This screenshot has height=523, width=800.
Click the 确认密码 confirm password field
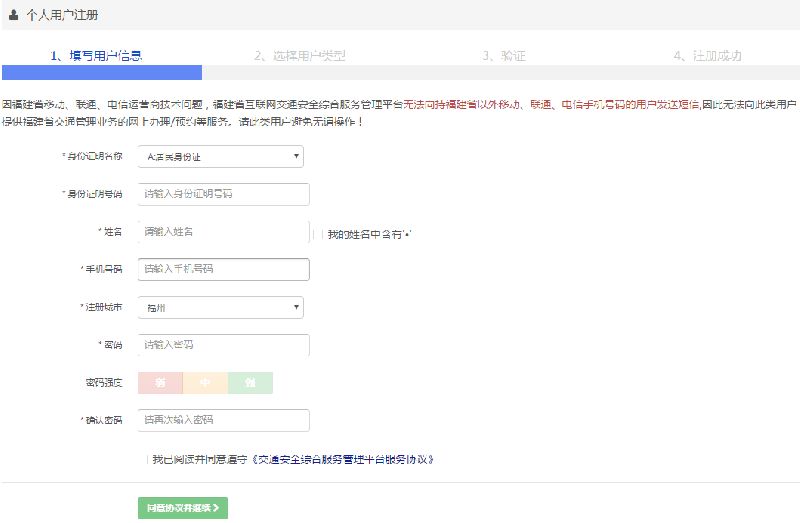[223, 420]
